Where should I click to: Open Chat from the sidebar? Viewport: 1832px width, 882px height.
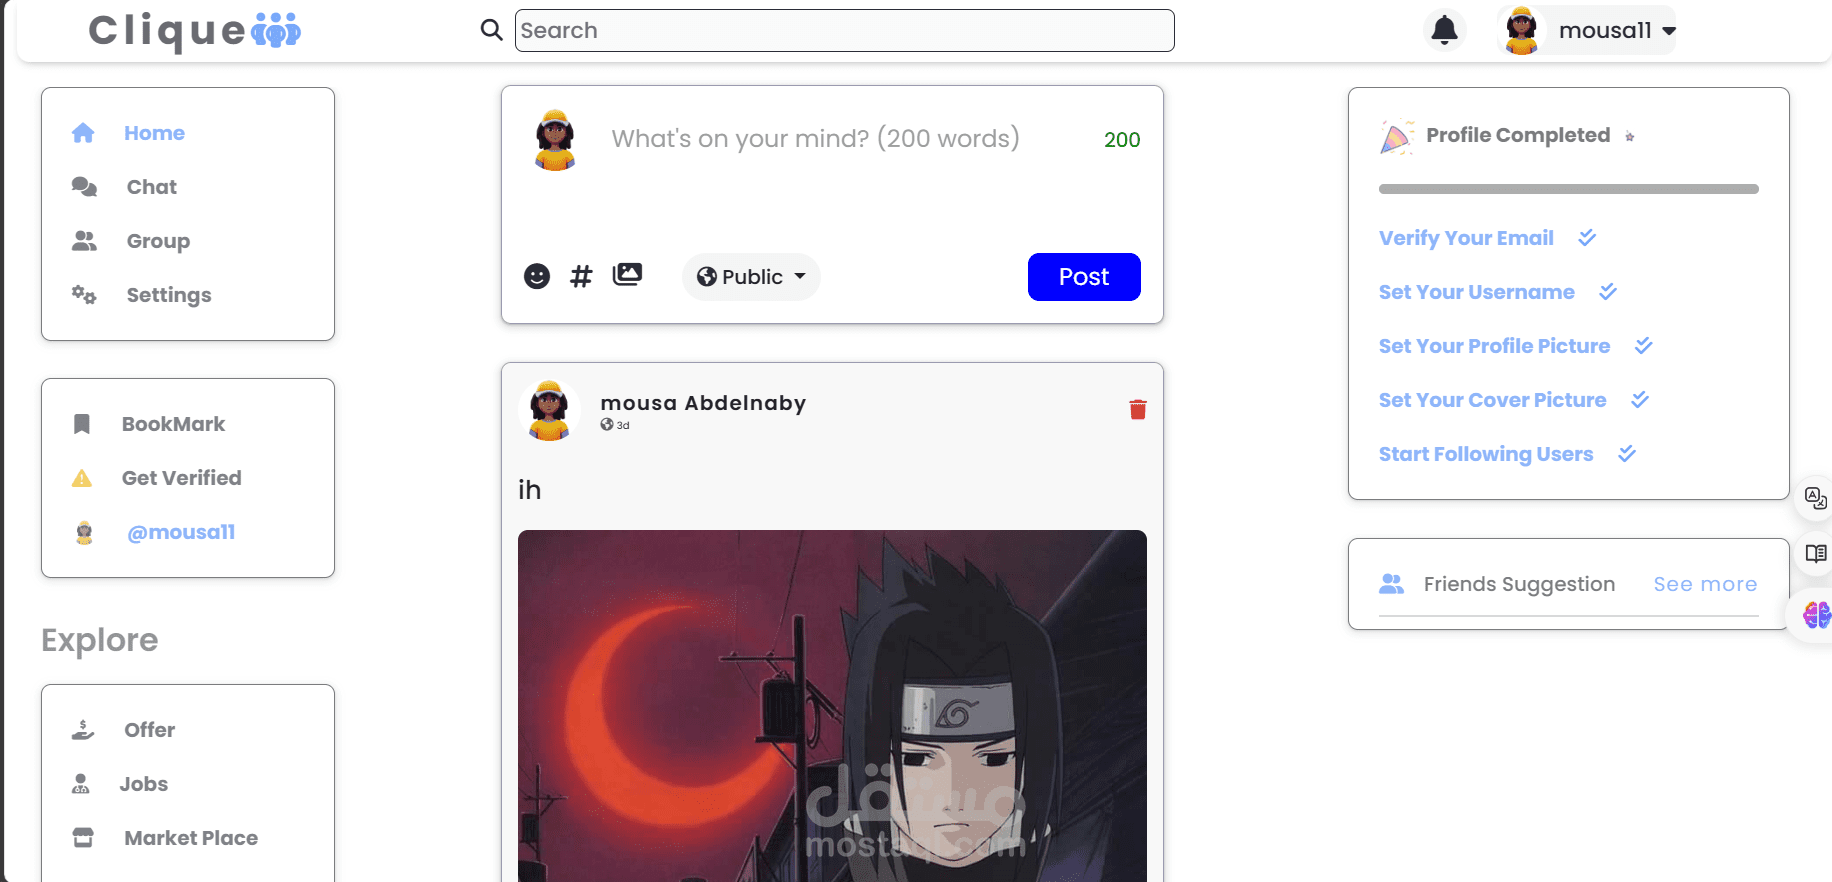pyautogui.click(x=151, y=187)
